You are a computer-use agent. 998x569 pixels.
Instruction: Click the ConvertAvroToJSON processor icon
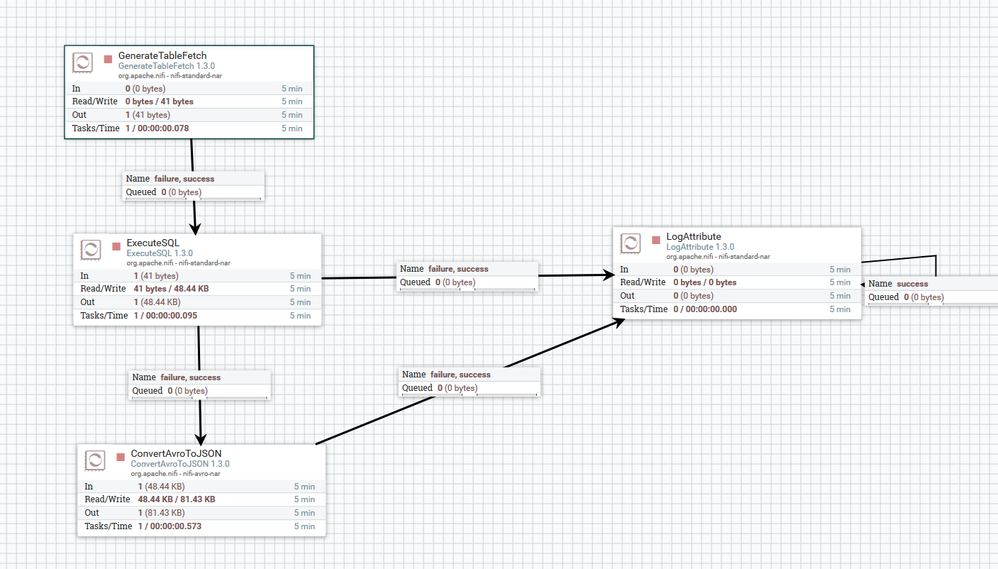point(95,460)
